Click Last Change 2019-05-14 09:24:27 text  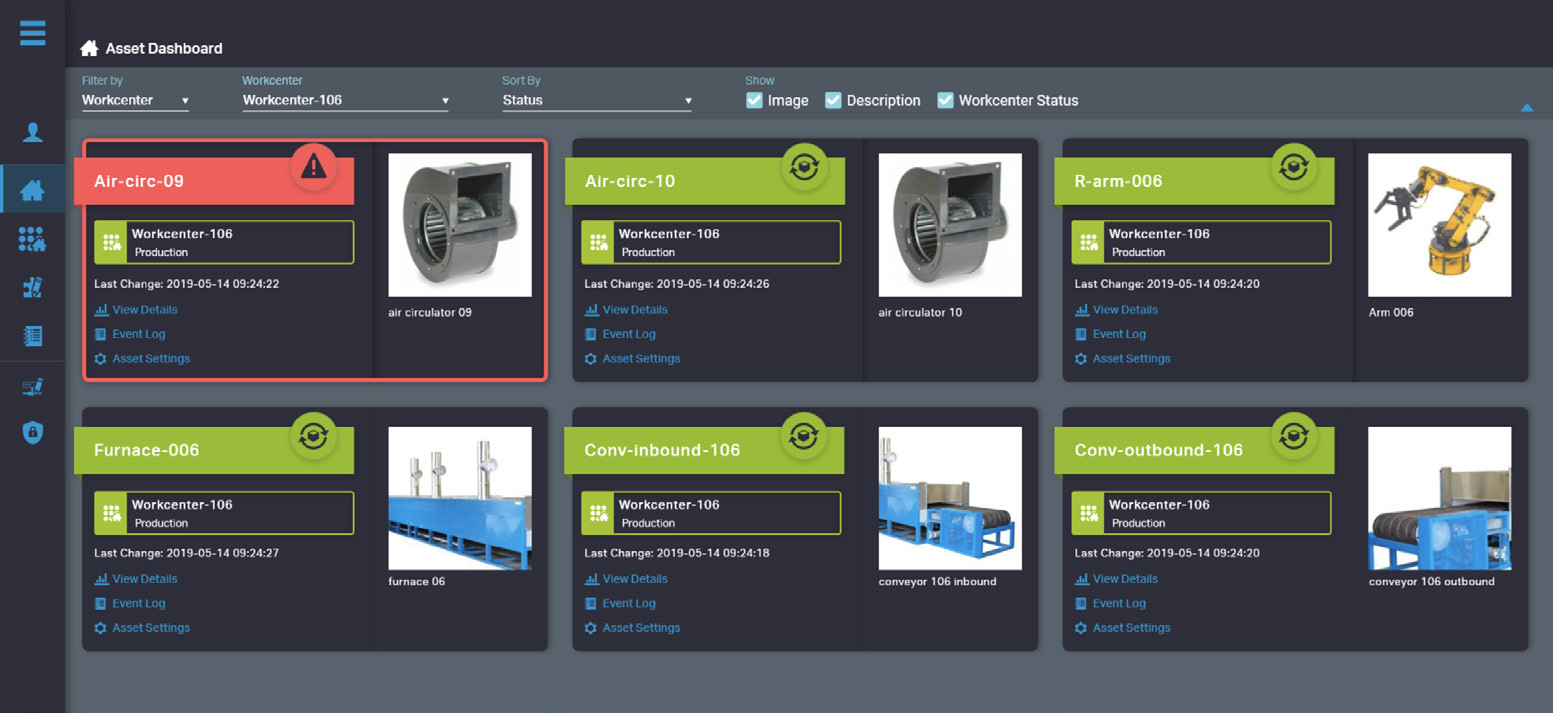click(x=187, y=553)
